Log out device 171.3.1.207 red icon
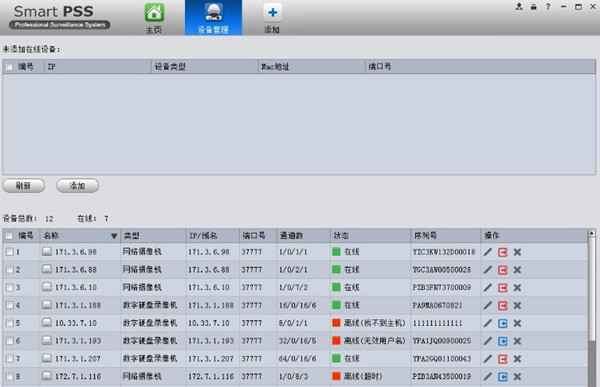Viewport: 600px width, 387px height. coord(503,359)
